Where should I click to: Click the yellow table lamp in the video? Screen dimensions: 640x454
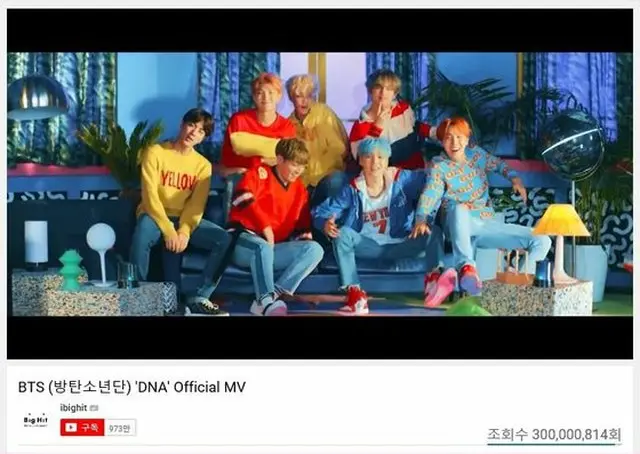click(561, 243)
